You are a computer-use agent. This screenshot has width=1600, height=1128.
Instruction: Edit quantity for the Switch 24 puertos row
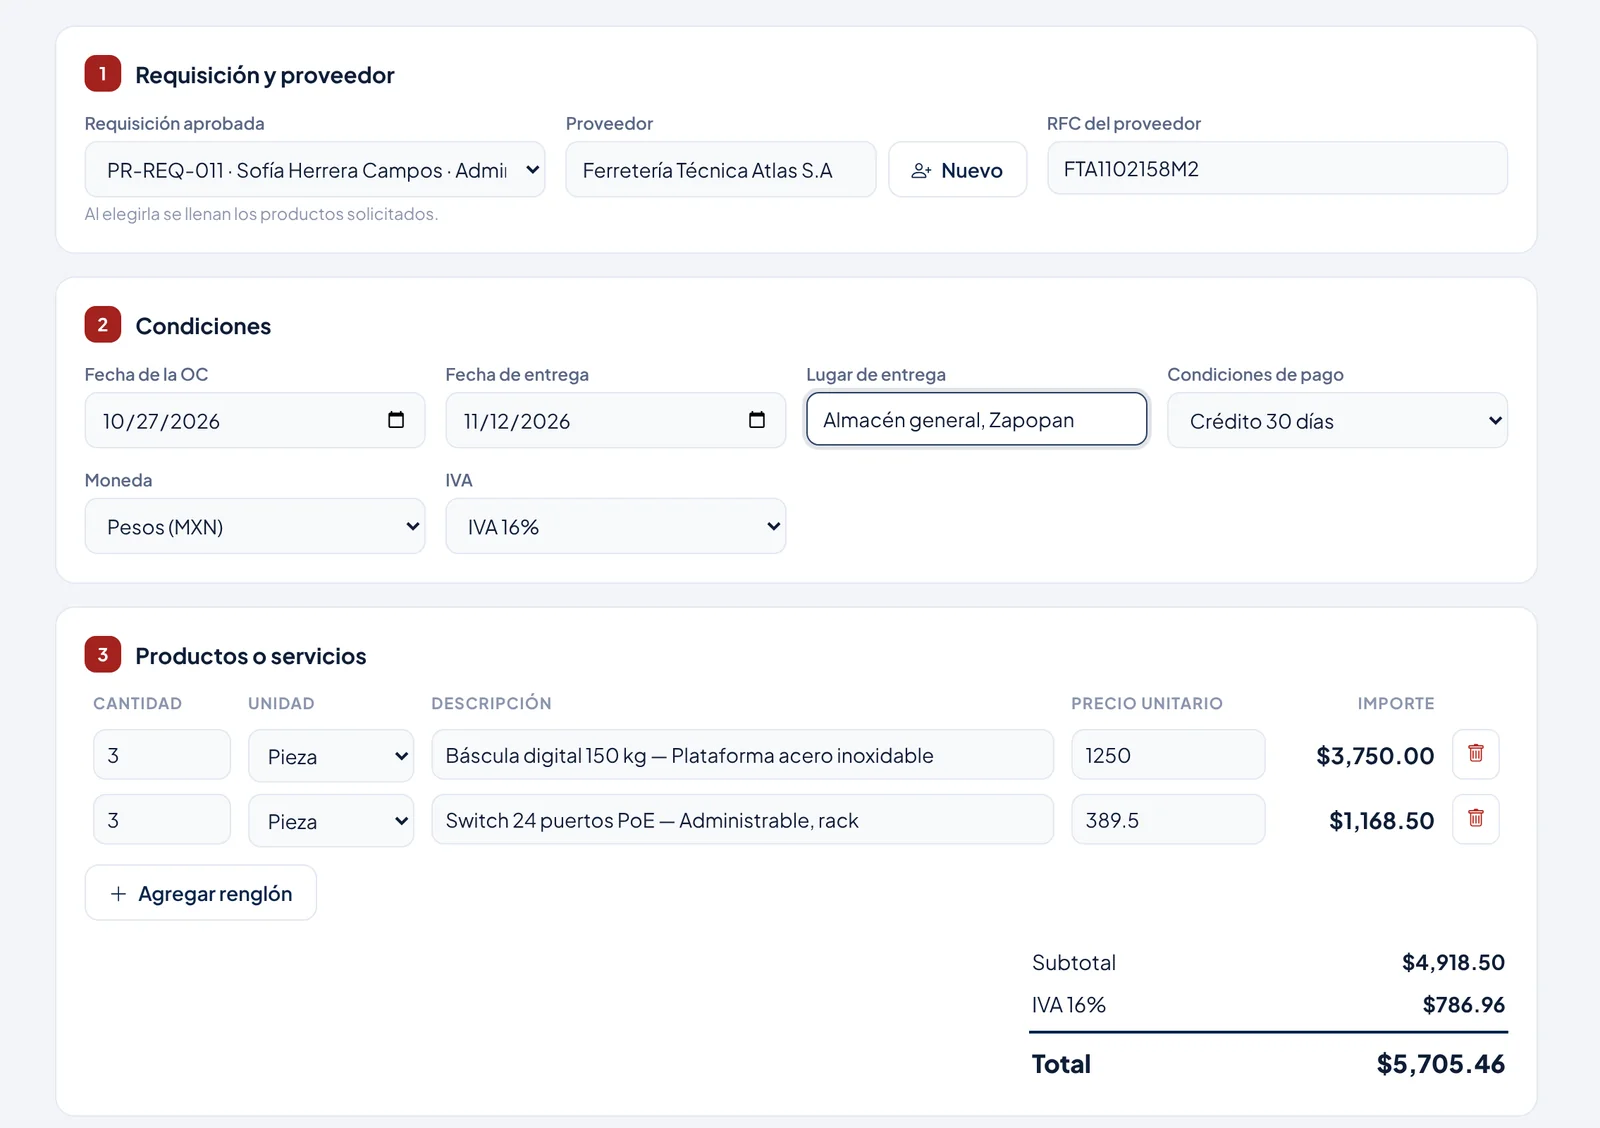pyautogui.click(x=162, y=820)
